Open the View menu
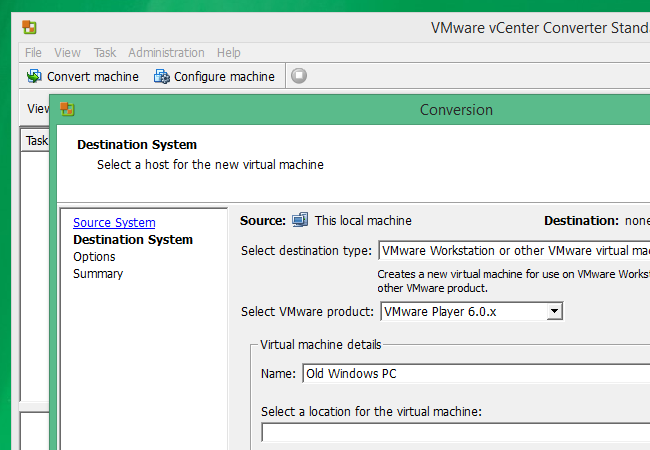Viewport: 650px width, 450px height. [x=67, y=53]
